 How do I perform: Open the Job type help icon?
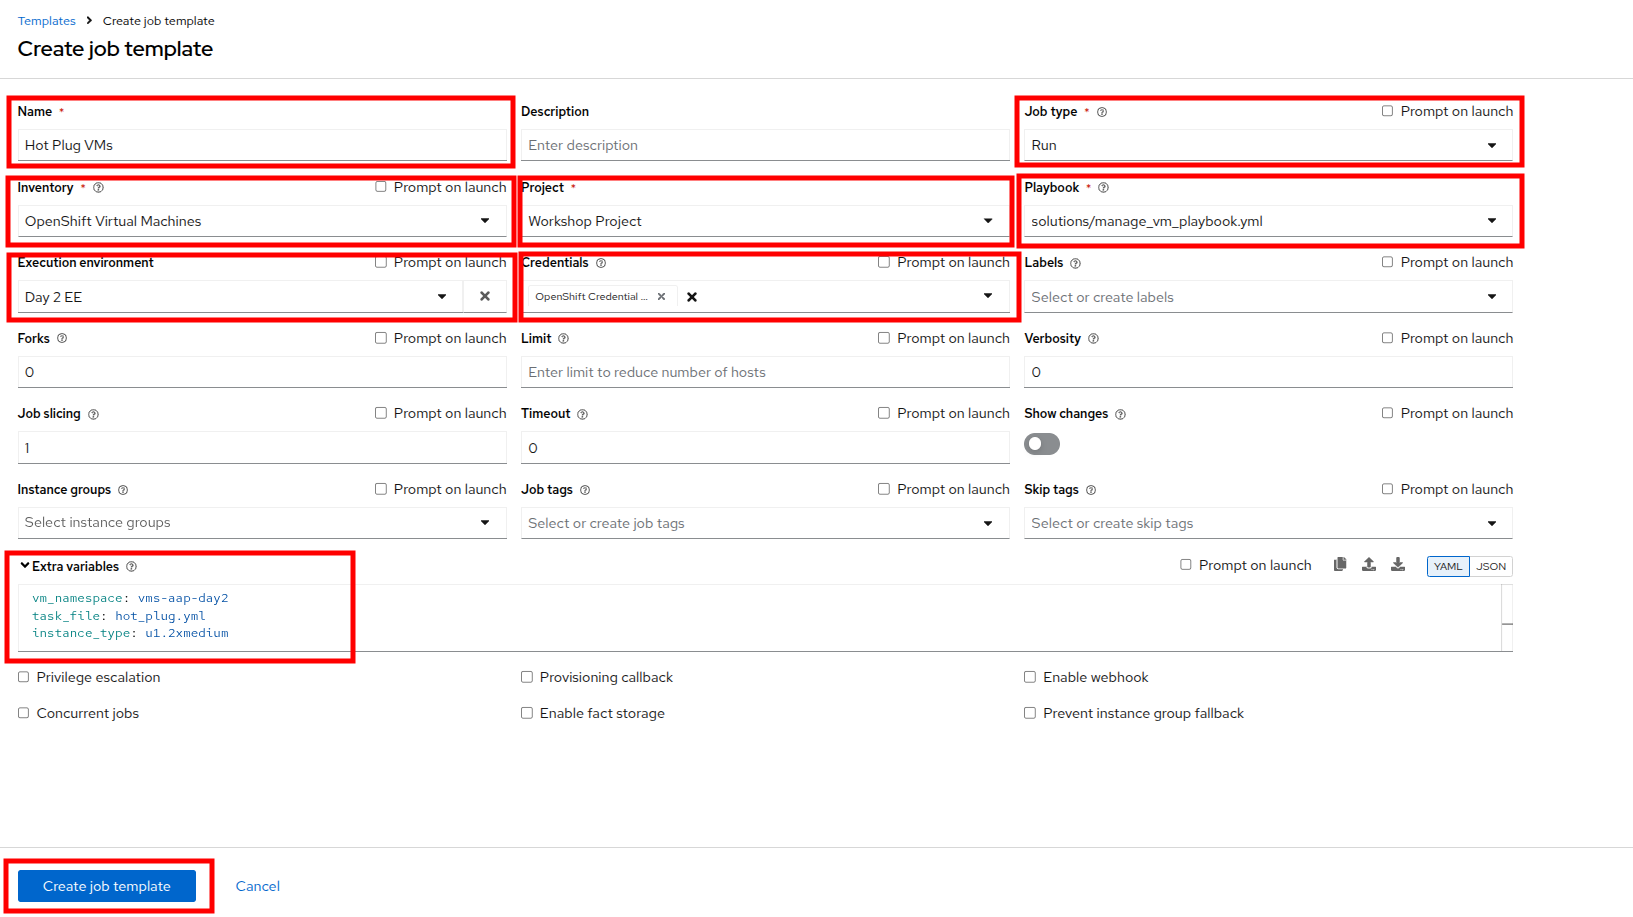1102,112
